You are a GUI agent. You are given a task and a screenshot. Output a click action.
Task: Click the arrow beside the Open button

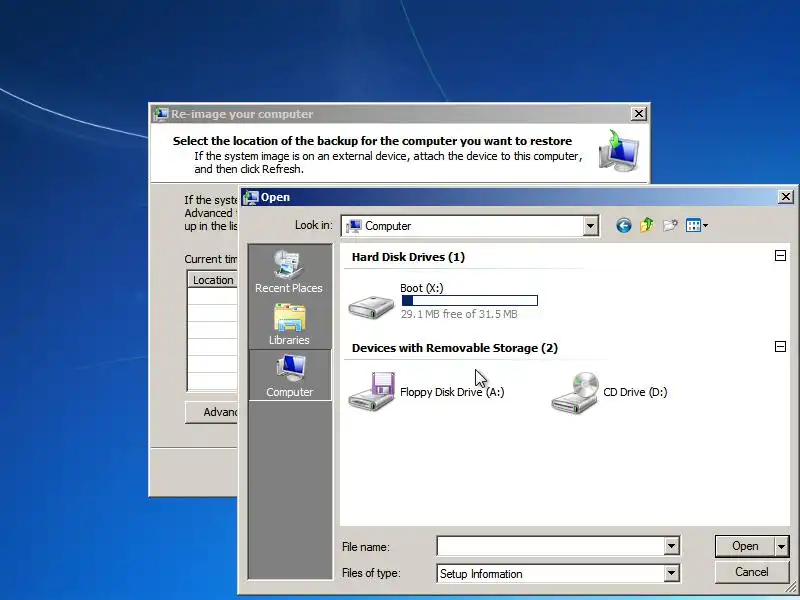[782, 546]
